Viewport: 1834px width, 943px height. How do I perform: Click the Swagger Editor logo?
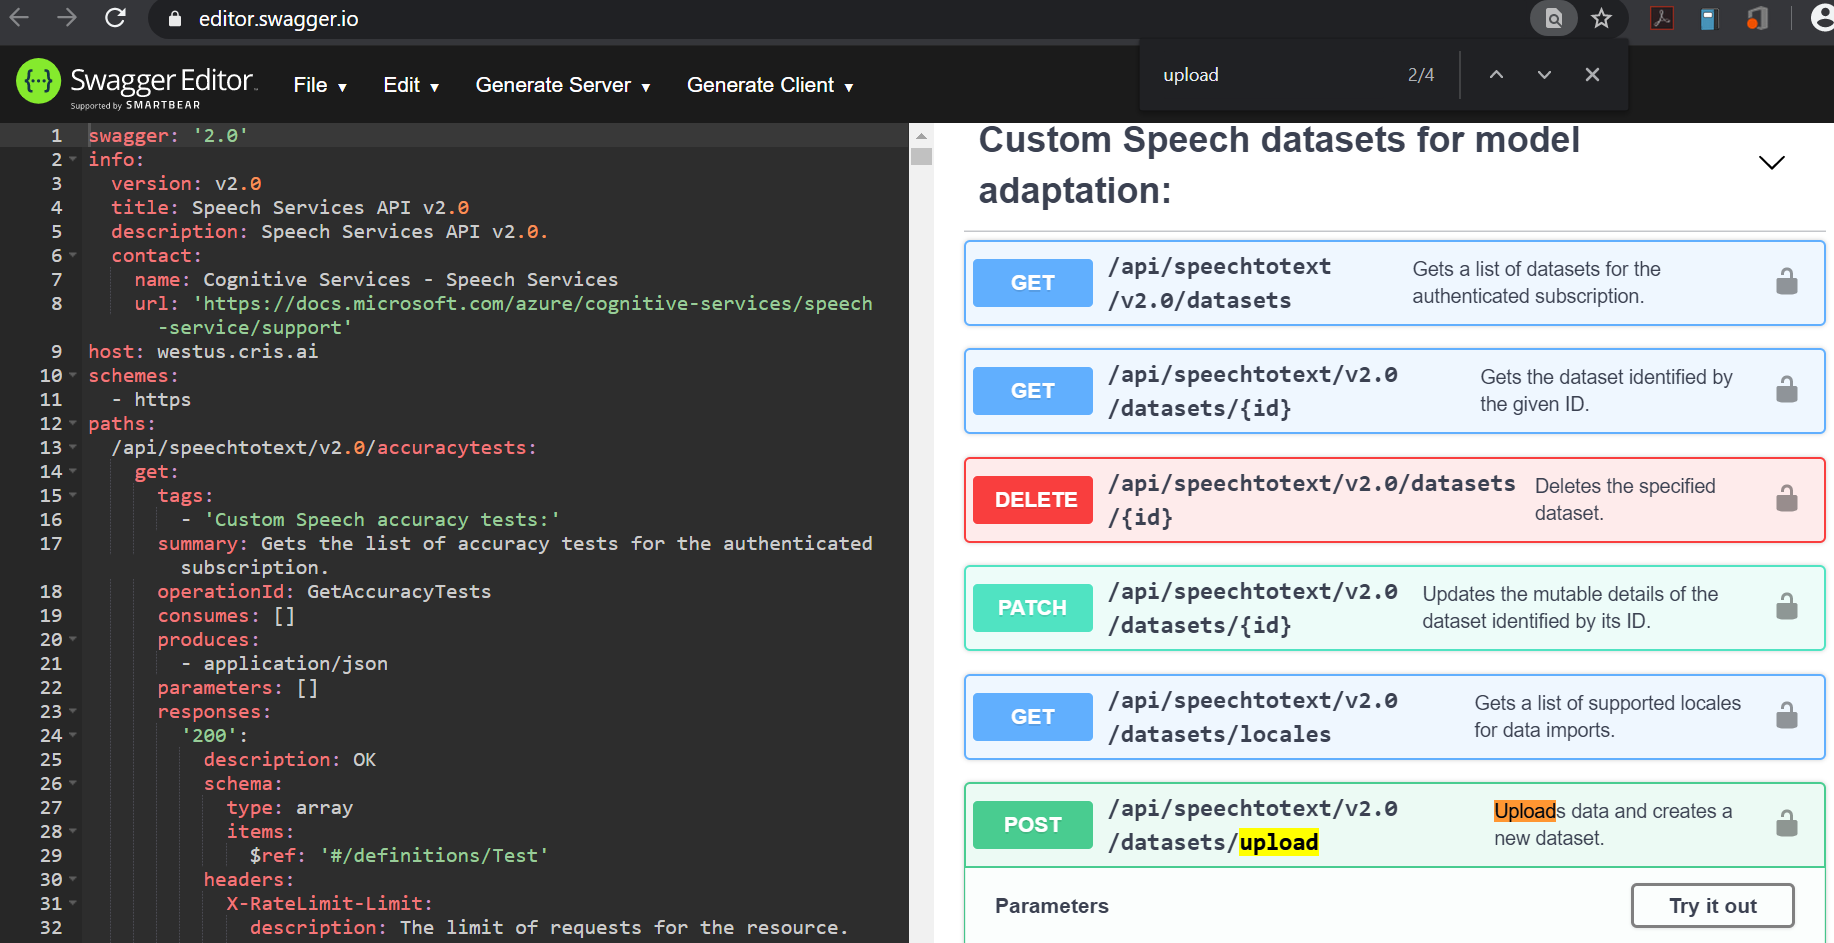136,83
